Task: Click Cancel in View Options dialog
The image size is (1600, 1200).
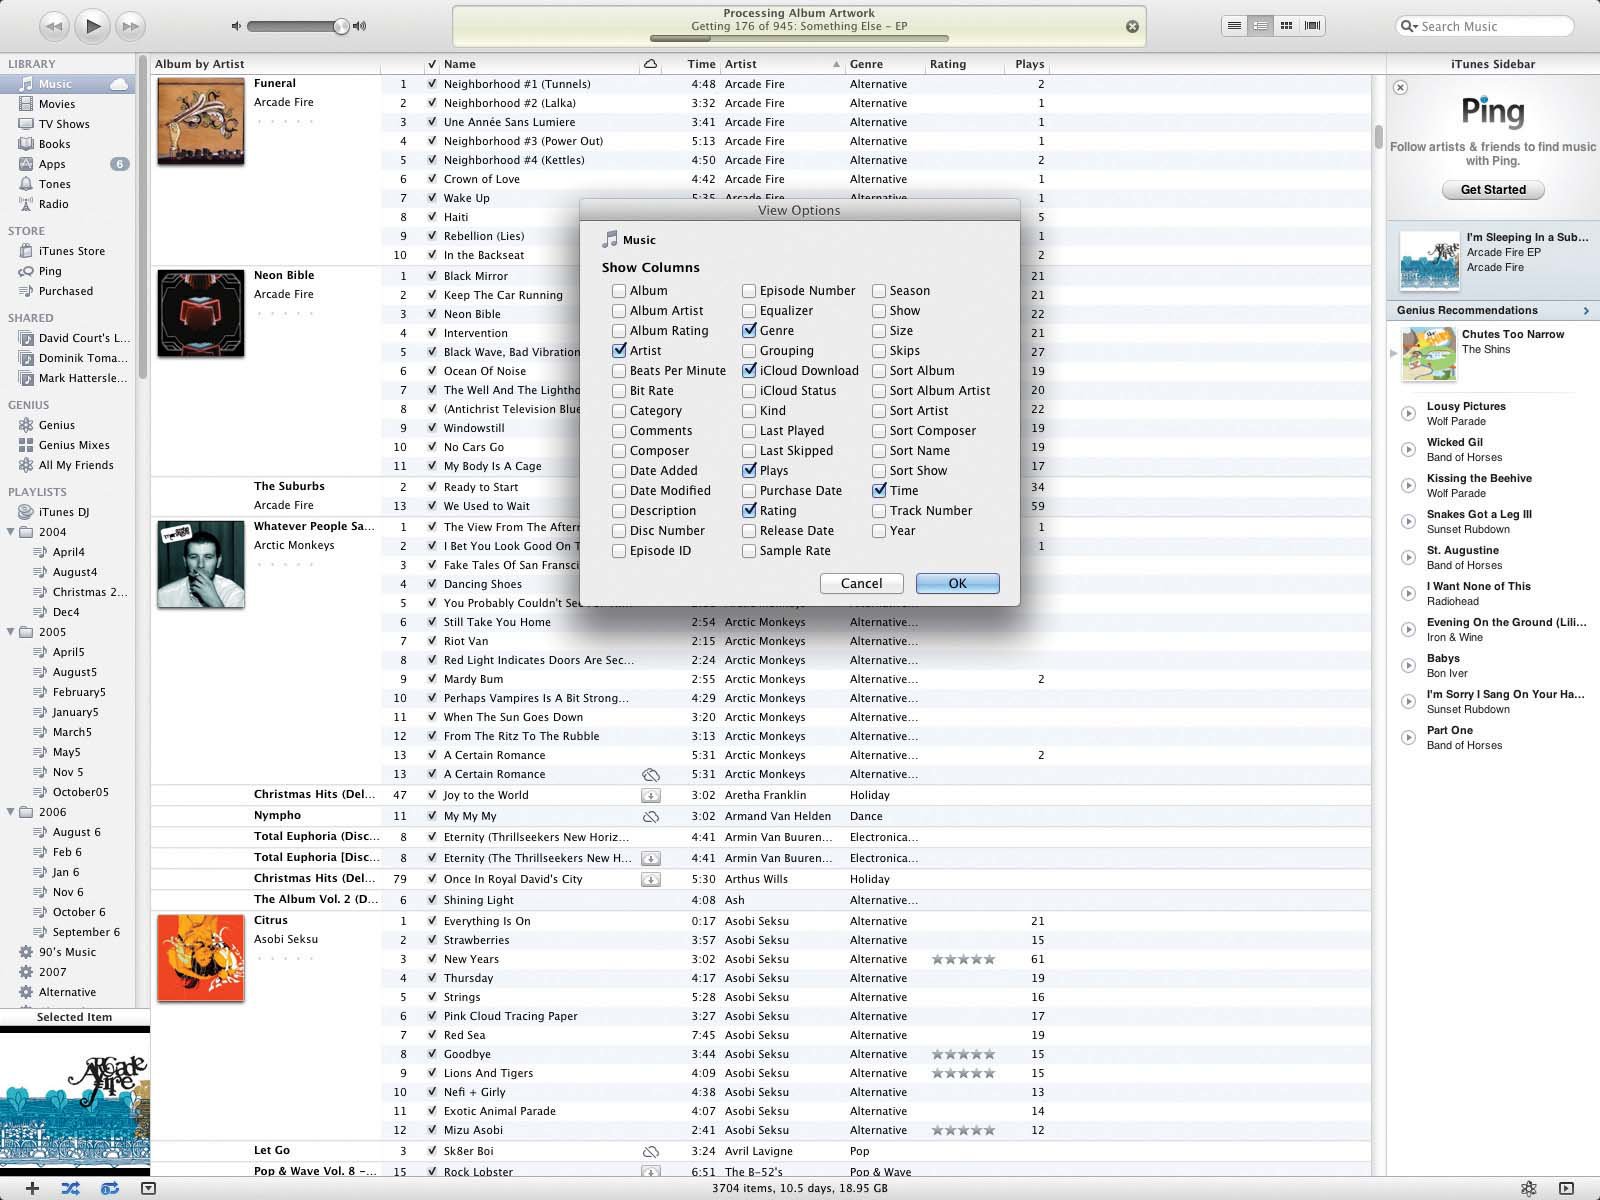Action: 861,584
